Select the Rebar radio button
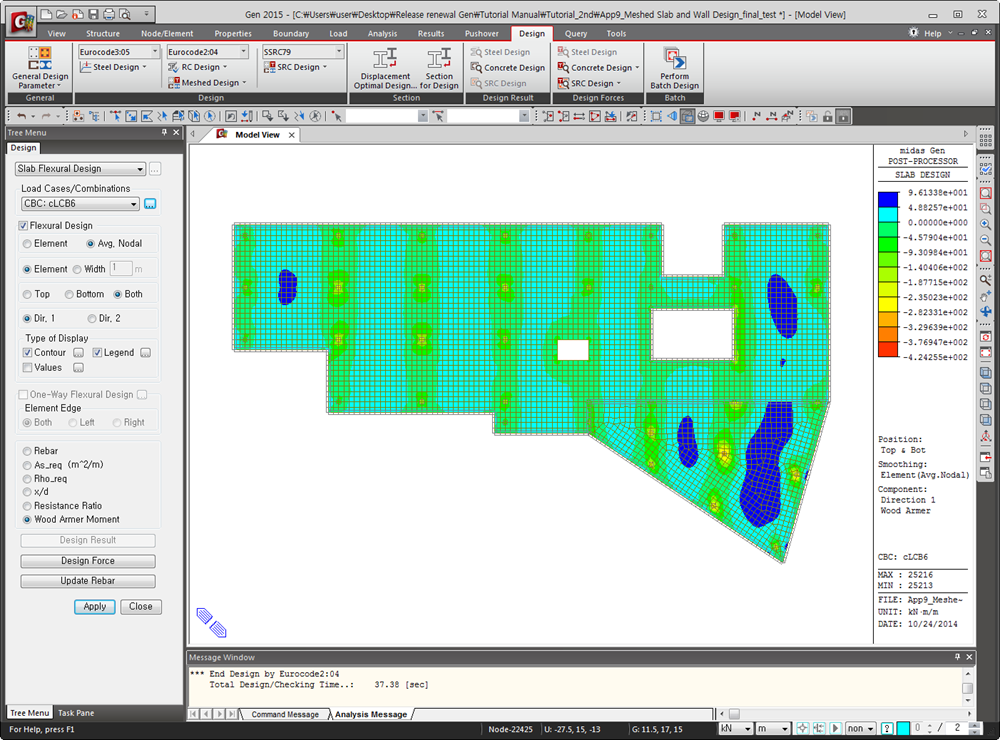 point(27,451)
